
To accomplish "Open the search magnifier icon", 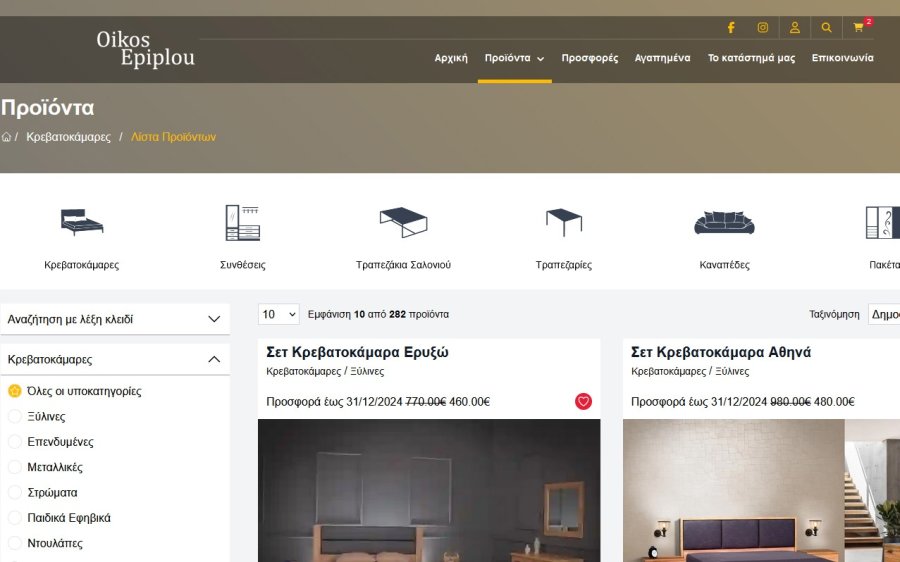I will coord(826,28).
